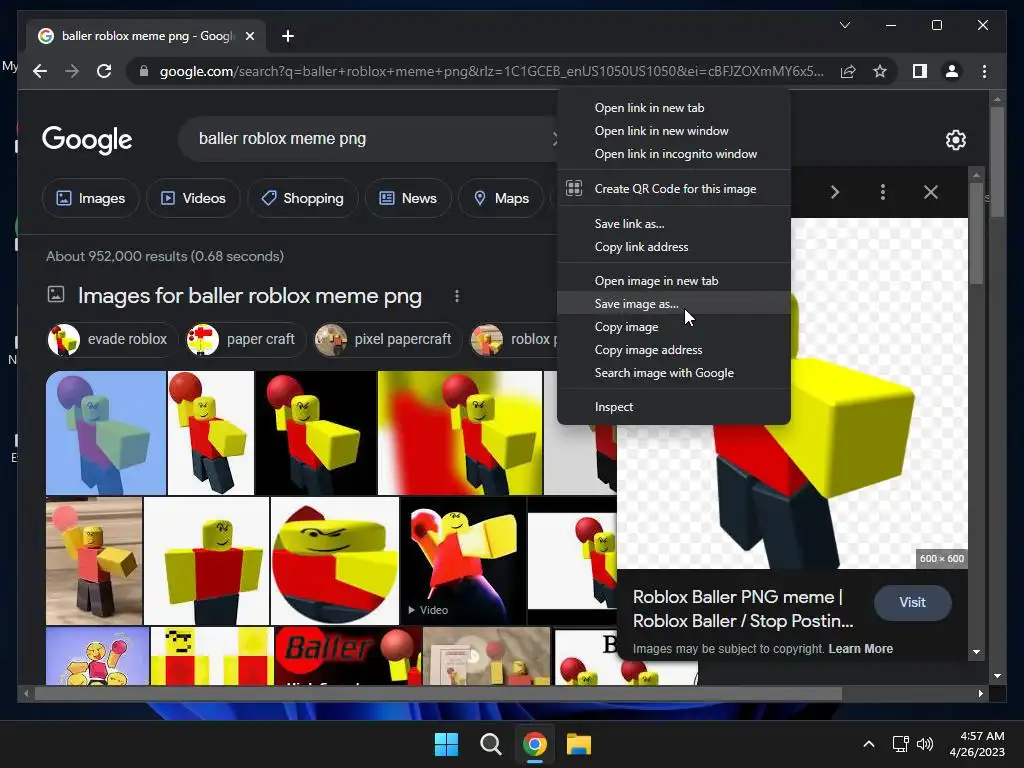Image resolution: width=1024 pixels, height=768 pixels.
Task: Open Chrome's three-dot menu
Action: 984,71
